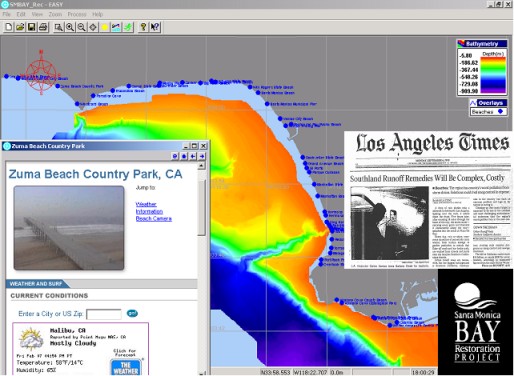Go forward with browser panel right arrow
Image resolution: width=514 pixels, height=376 pixels.
[x=202, y=156]
